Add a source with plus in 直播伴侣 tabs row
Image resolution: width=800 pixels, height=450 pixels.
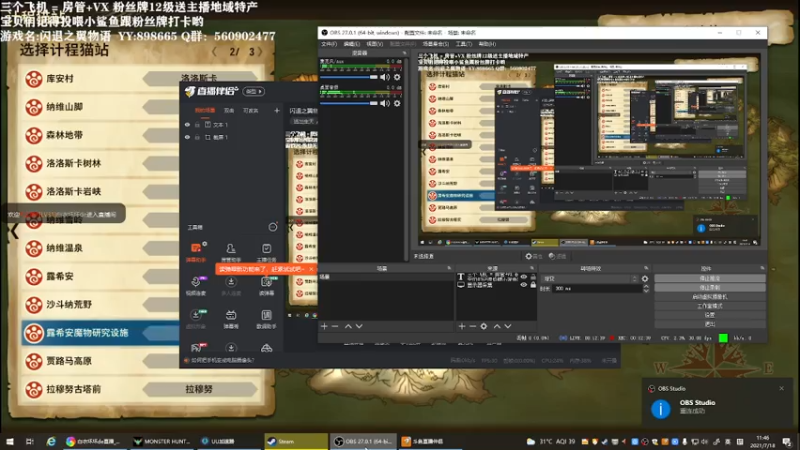coord(277,110)
